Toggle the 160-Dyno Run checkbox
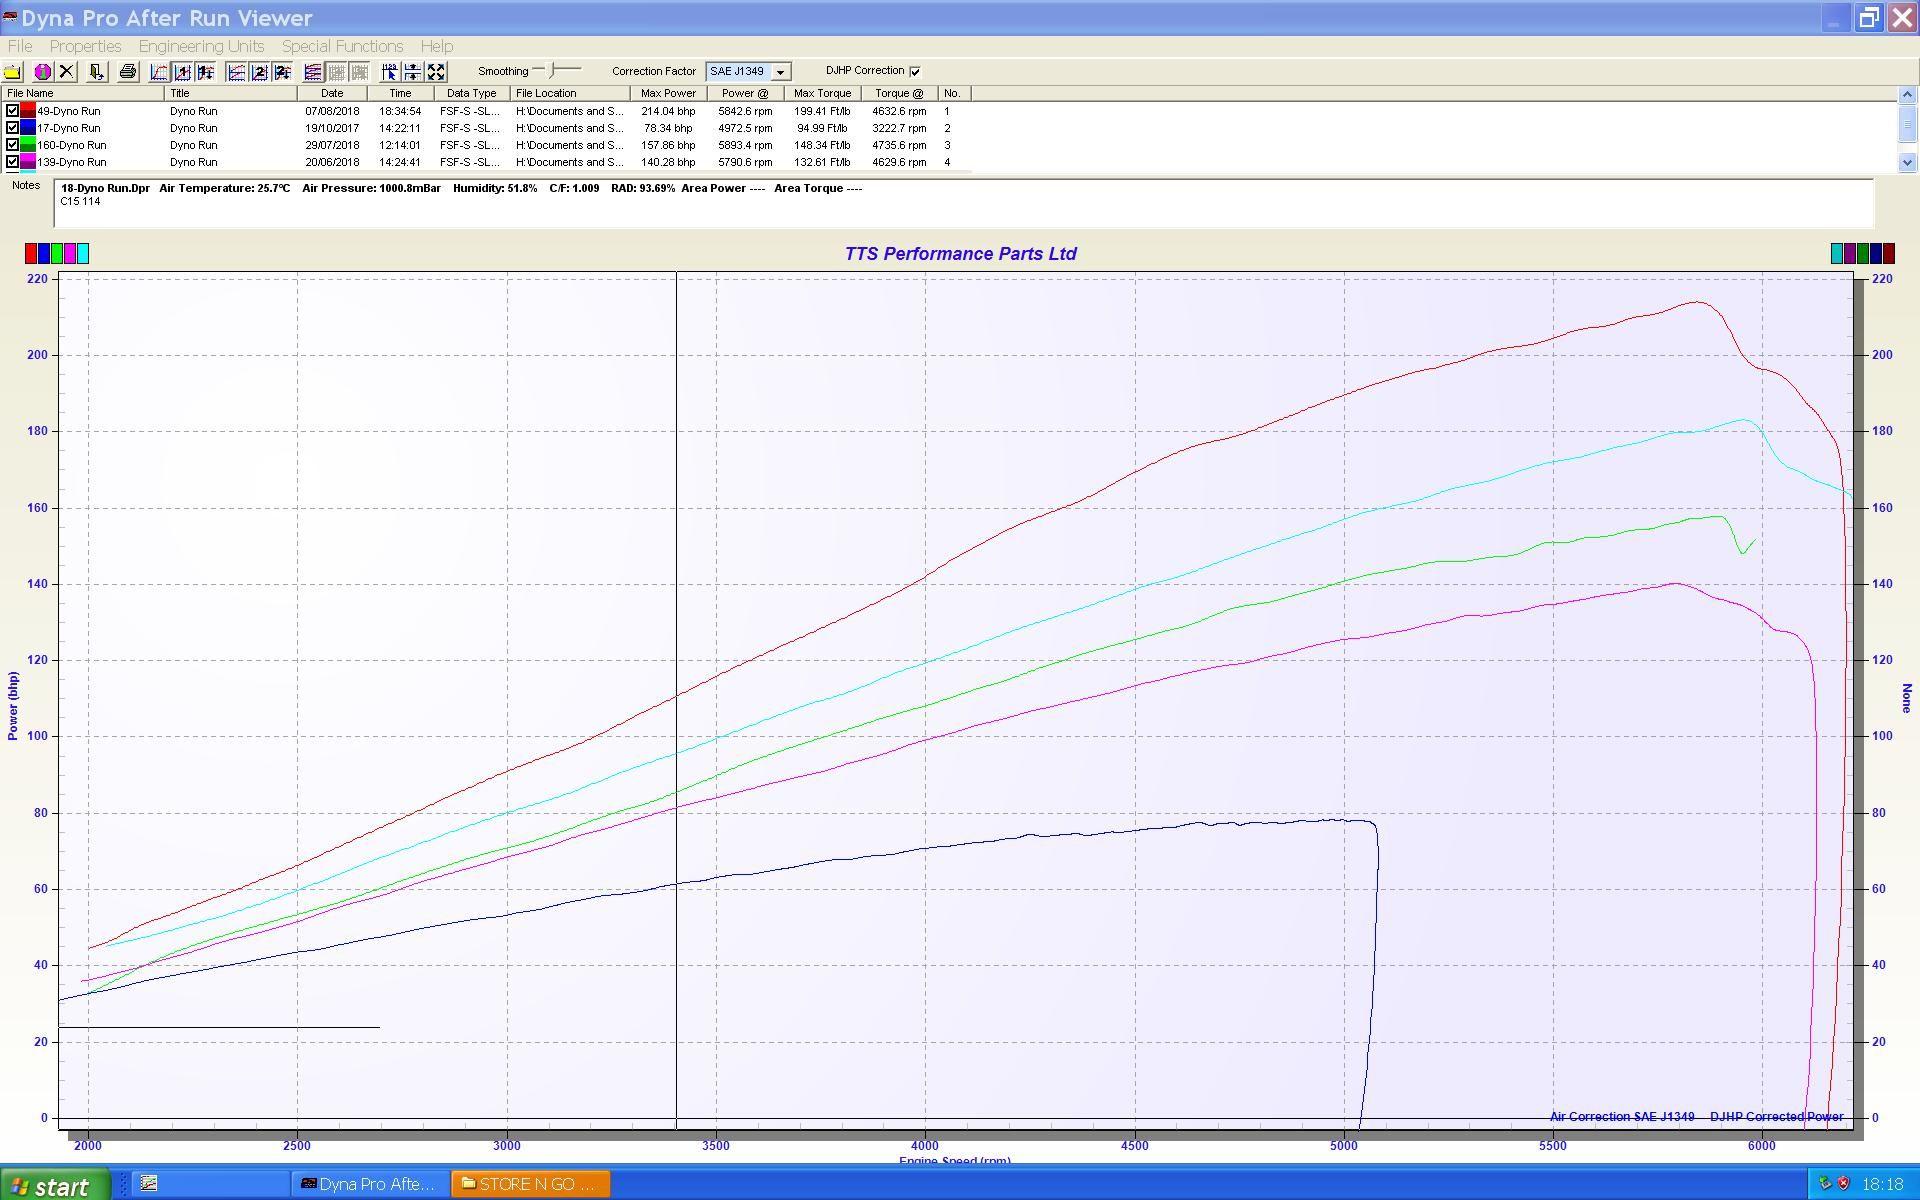The height and width of the screenshot is (1200, 1920). 13,145
